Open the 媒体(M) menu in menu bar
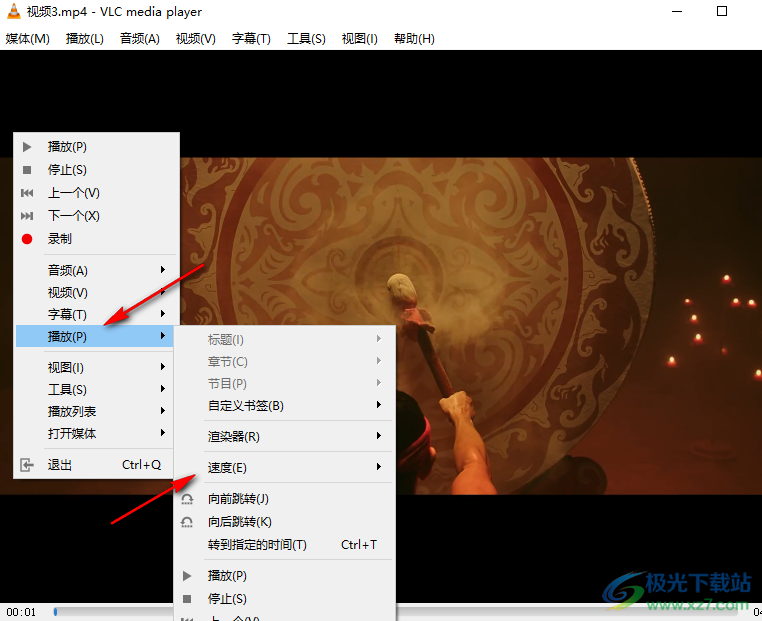Screen dimensions: 762x621 28,38
